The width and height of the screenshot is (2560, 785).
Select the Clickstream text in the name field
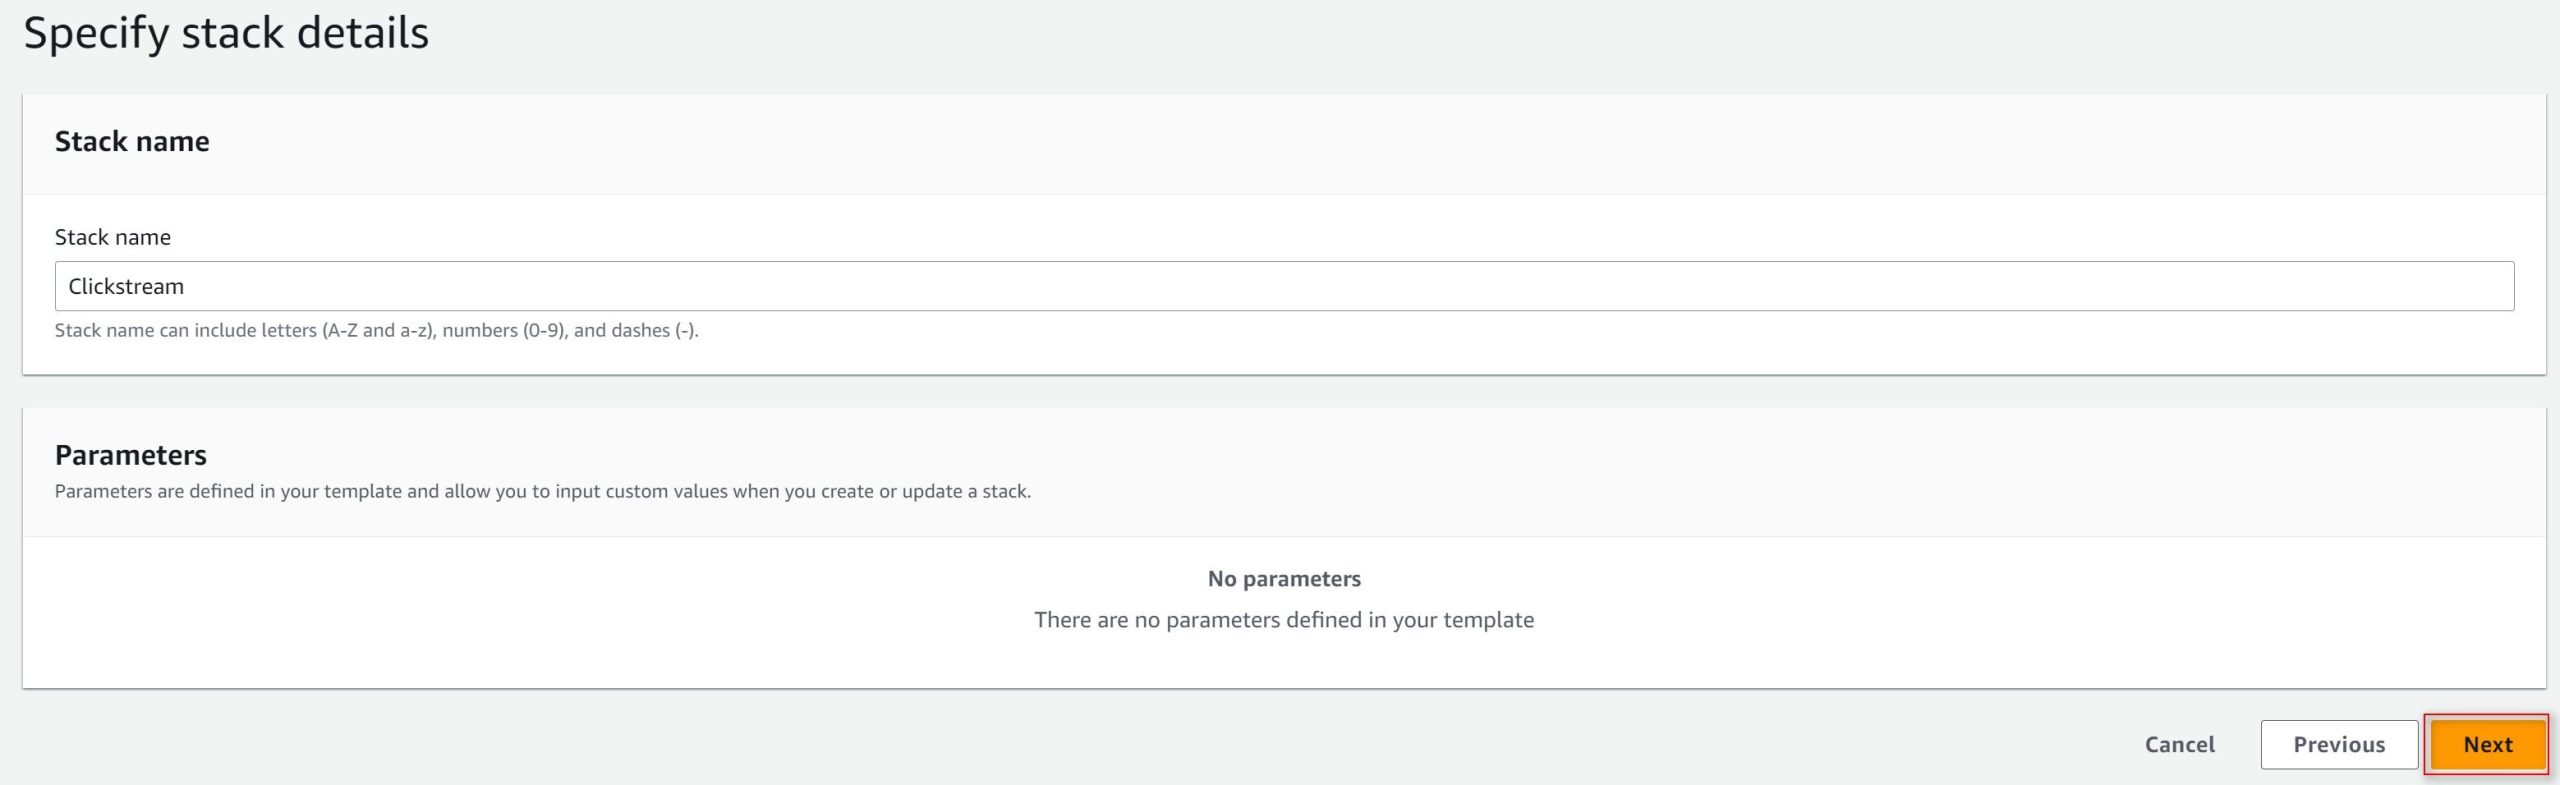pyautogui.click(x=127, y=285)
